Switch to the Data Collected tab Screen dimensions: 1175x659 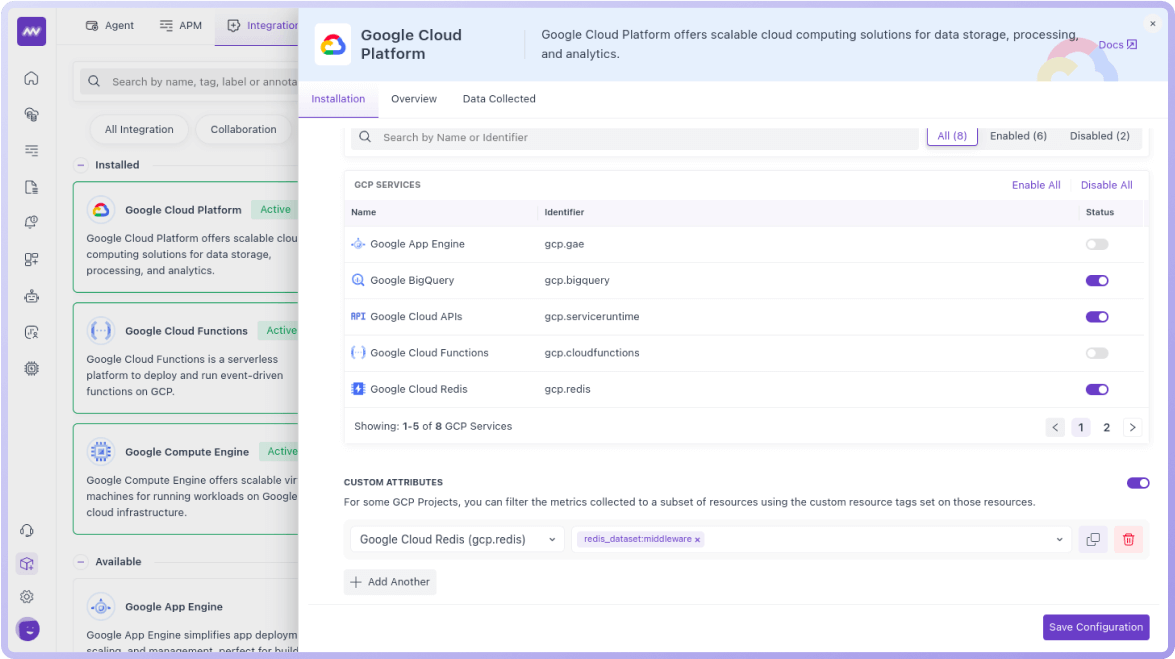click(499, 99)
